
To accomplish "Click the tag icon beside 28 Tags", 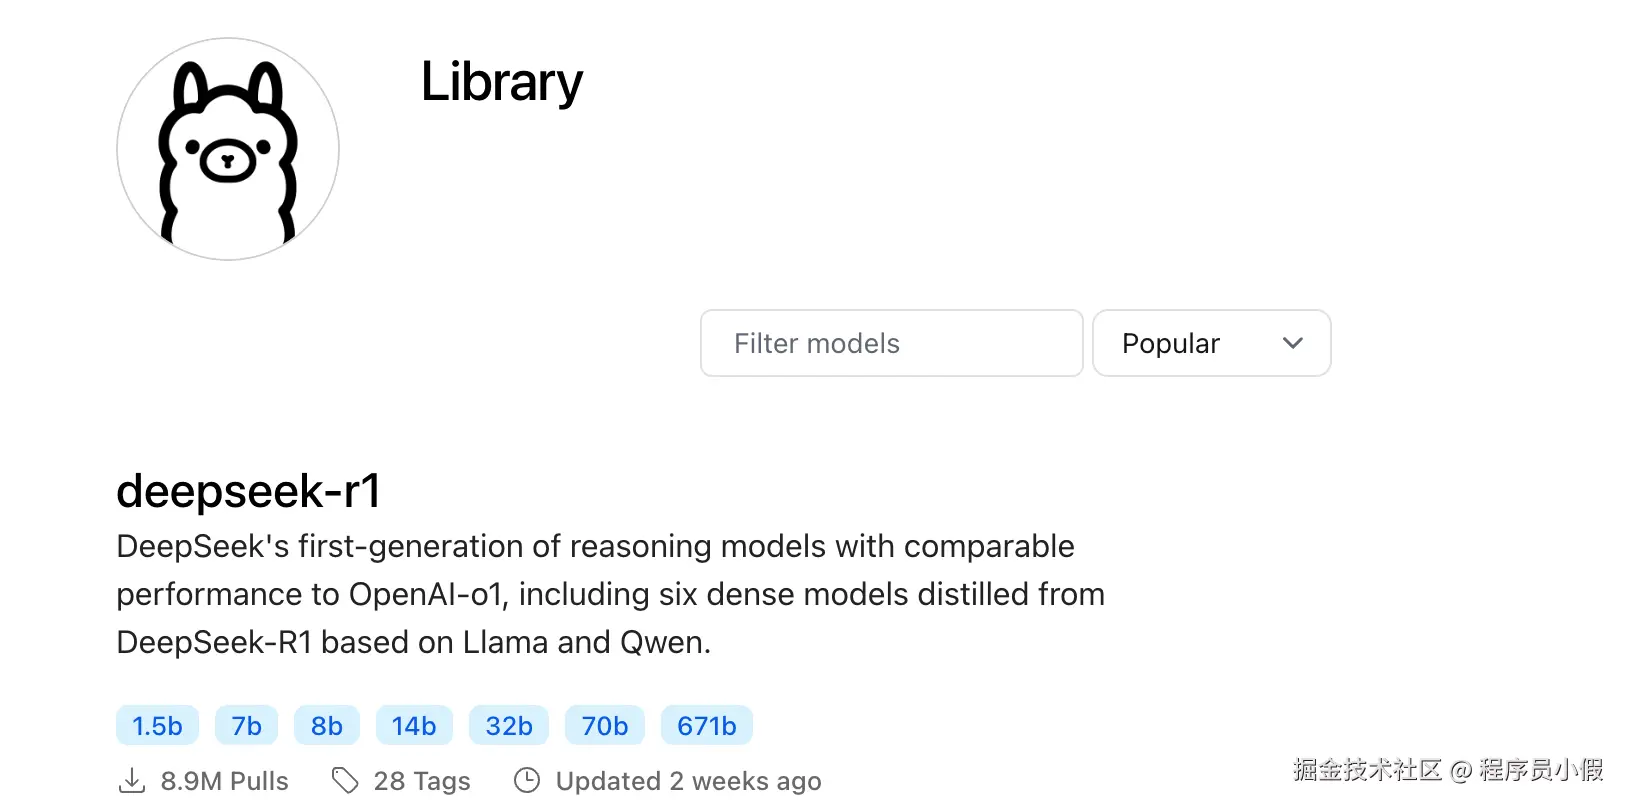I will click(345, 780).
